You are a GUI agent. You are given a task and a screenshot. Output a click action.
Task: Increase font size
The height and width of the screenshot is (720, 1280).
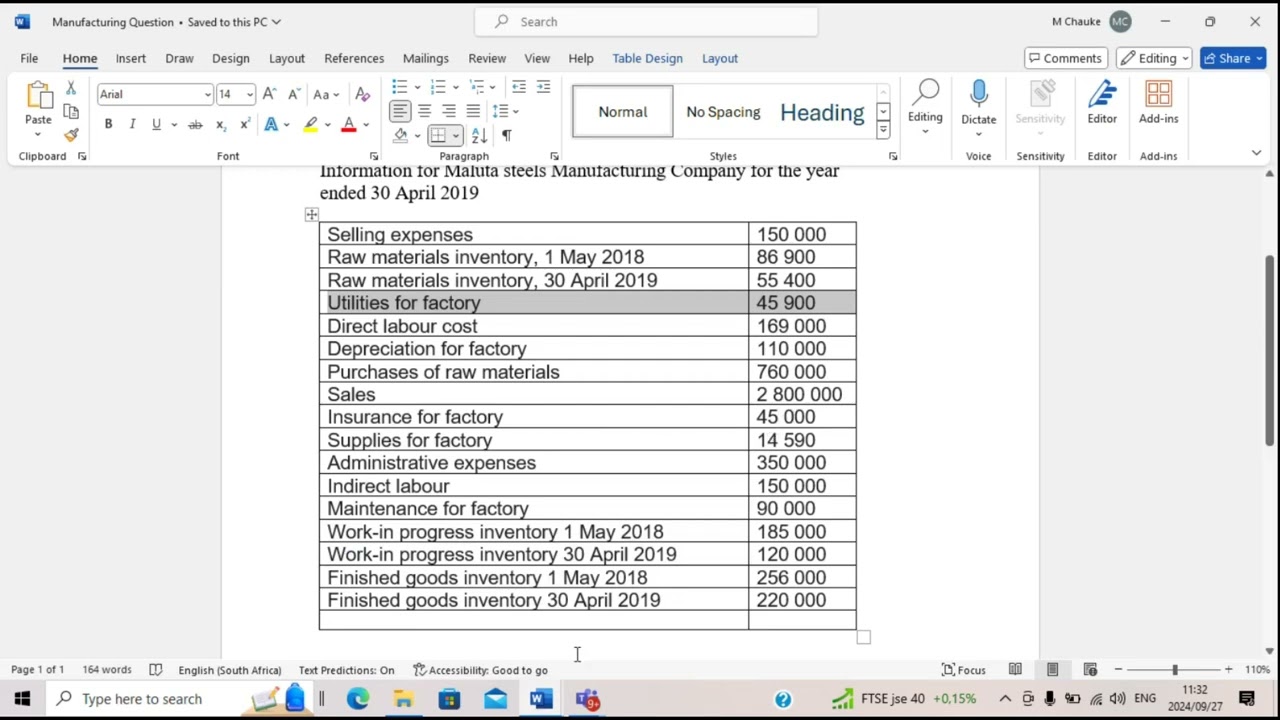(x=269, y=94)
